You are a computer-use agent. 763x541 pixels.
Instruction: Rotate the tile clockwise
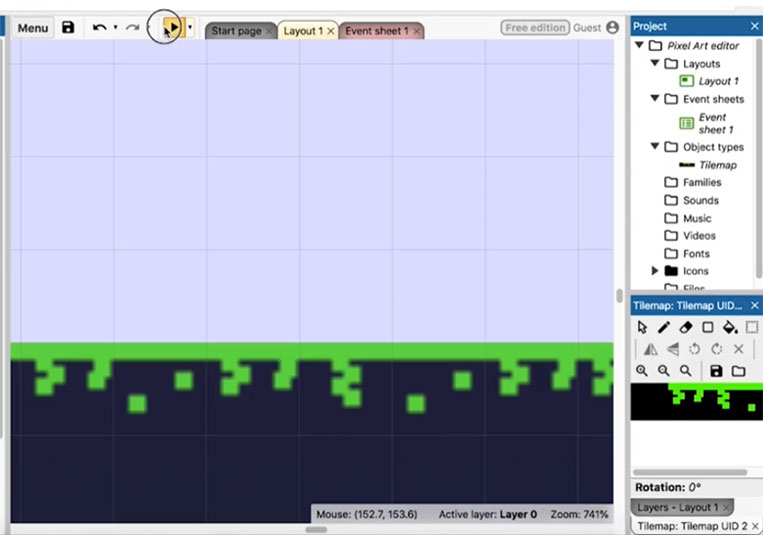pyautogui.click(x=716, y=349)
